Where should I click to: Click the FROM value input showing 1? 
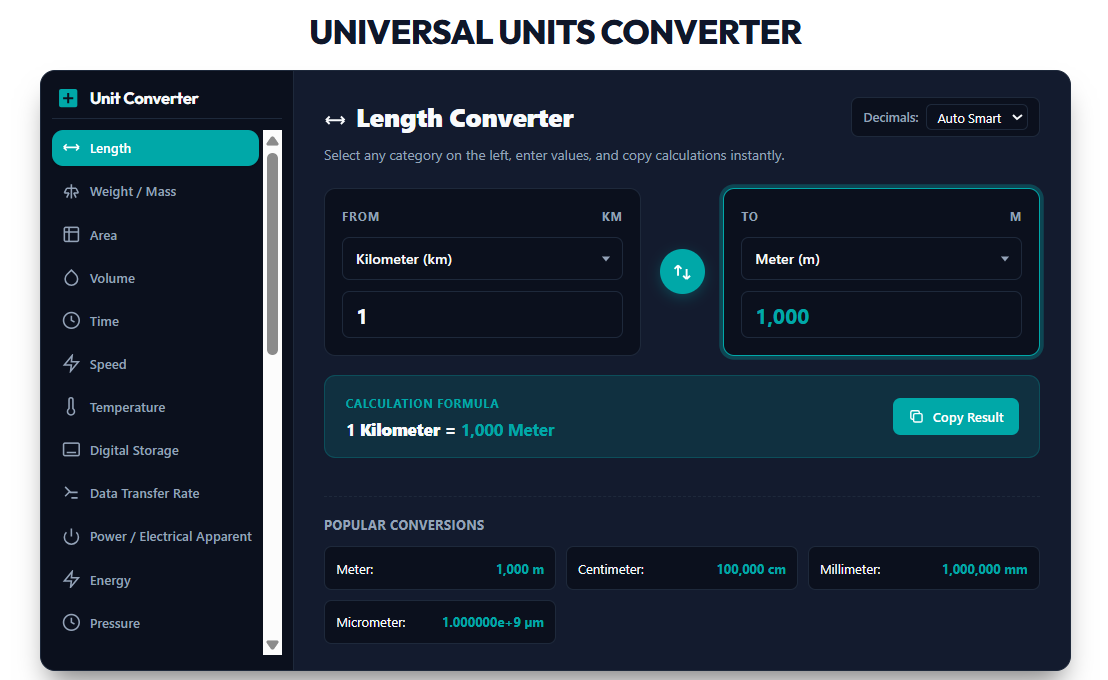(482, 315)
